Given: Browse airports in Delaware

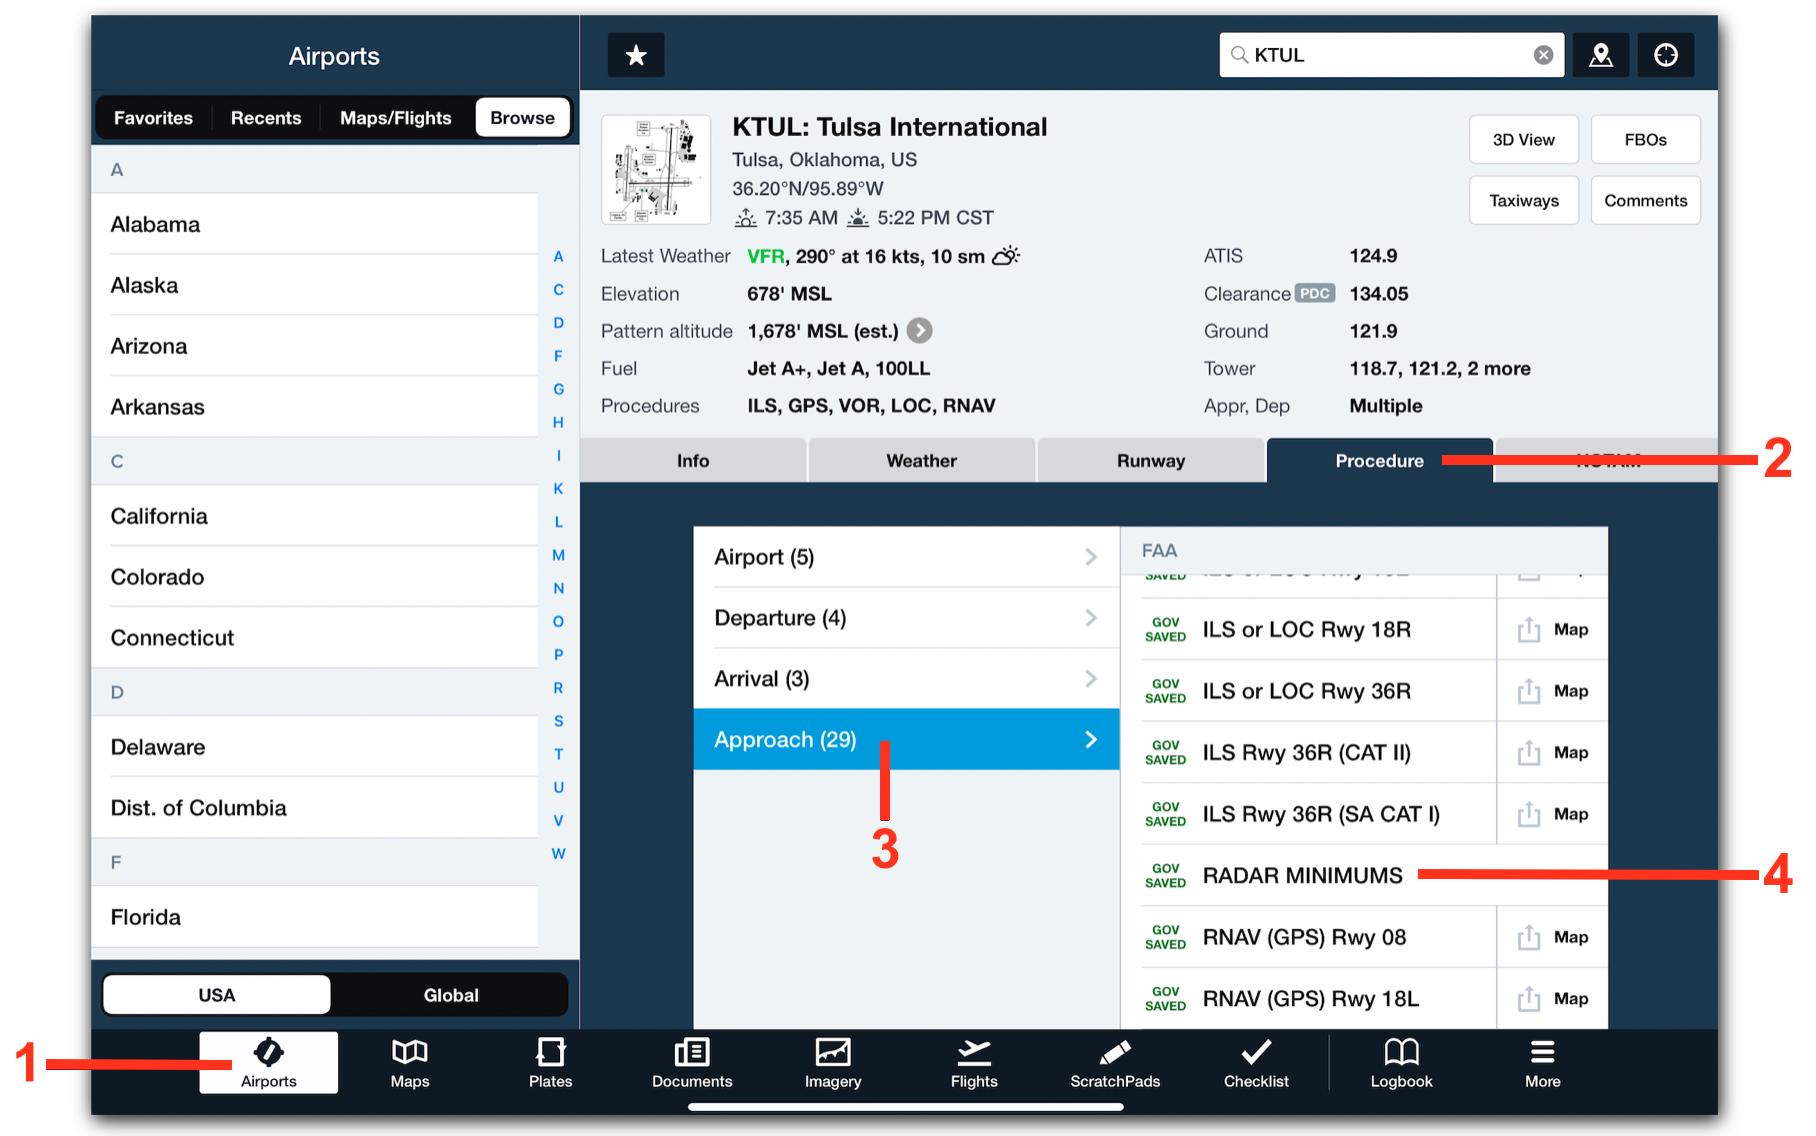Looking at the screenshot, I should pyautogui.click(x=315, y=747).
